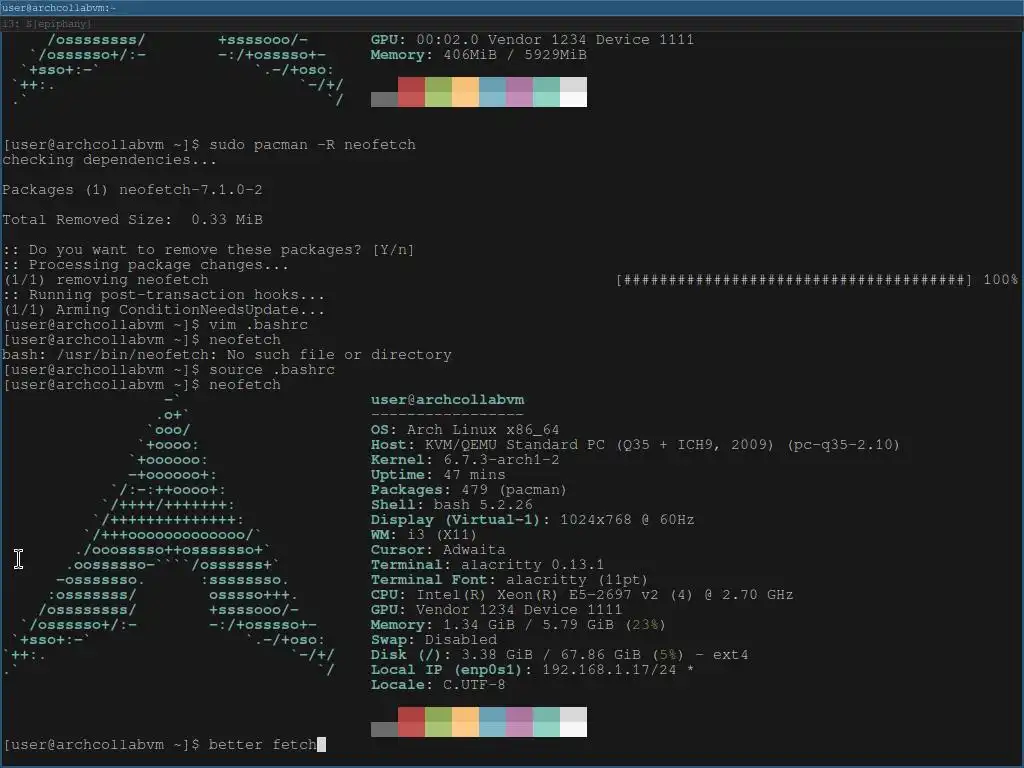Click 'GPU: Vendor 1234 Device 1111' without bus ID
The image size is (1024, 768).
point(496,610)
